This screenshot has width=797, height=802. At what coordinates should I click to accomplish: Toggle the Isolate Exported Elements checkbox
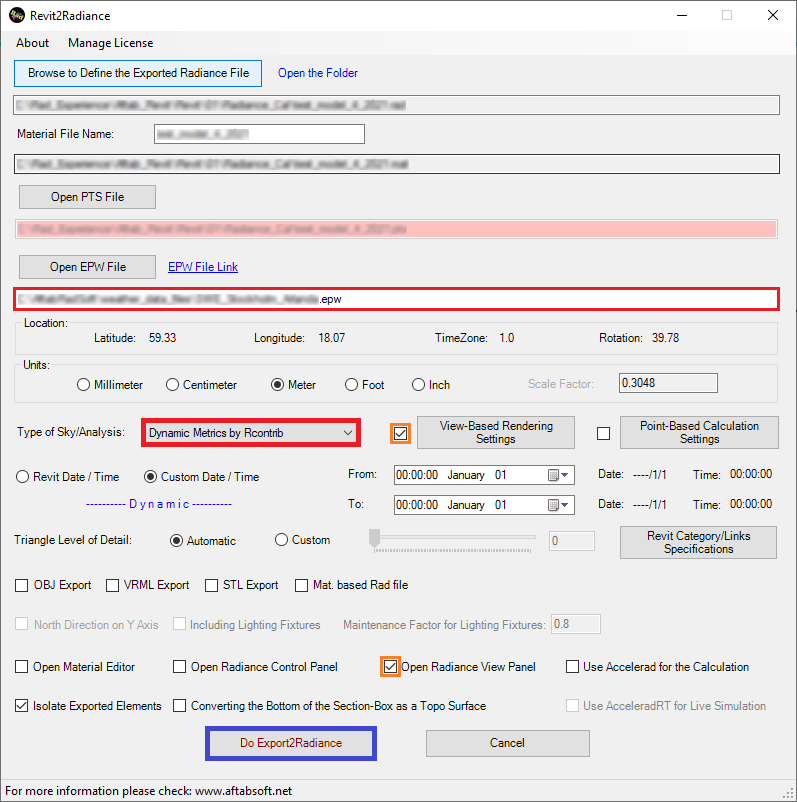pyautogui.click(x=21, y=706)
